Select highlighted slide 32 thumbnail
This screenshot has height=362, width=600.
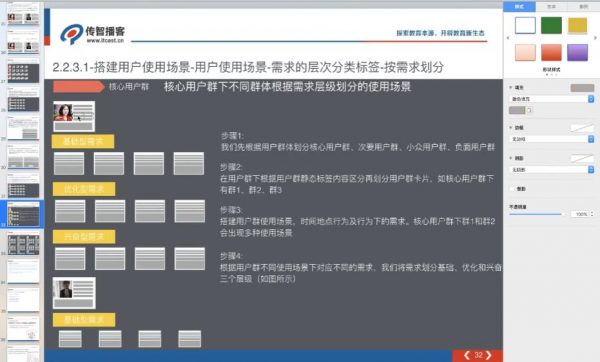click(23, 215)
